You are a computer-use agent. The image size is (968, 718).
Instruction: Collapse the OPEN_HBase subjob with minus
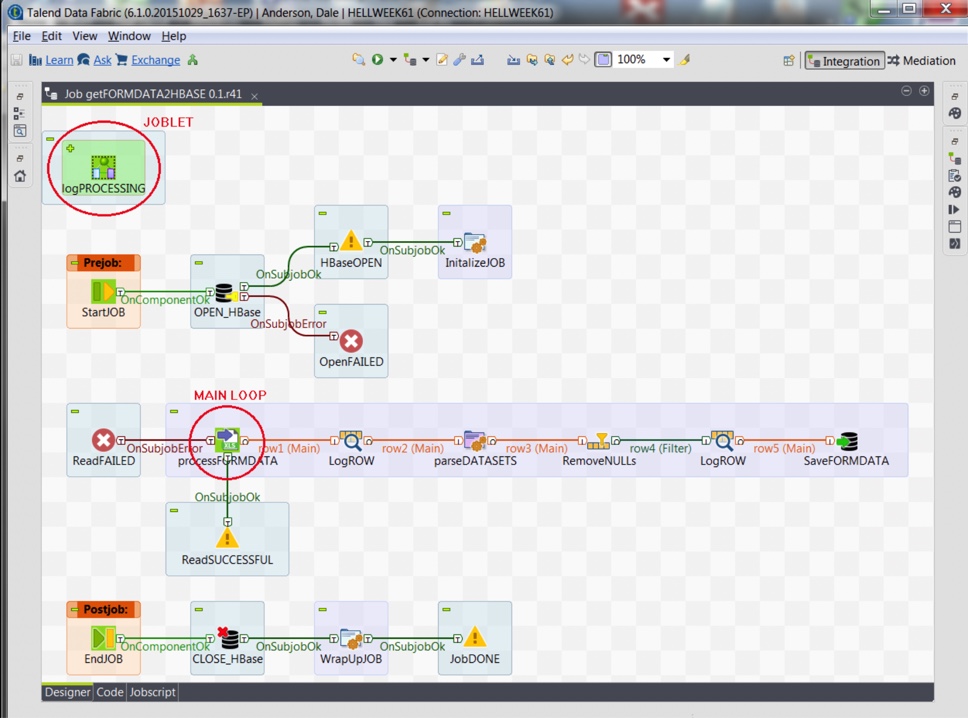(x=199, y=262)
